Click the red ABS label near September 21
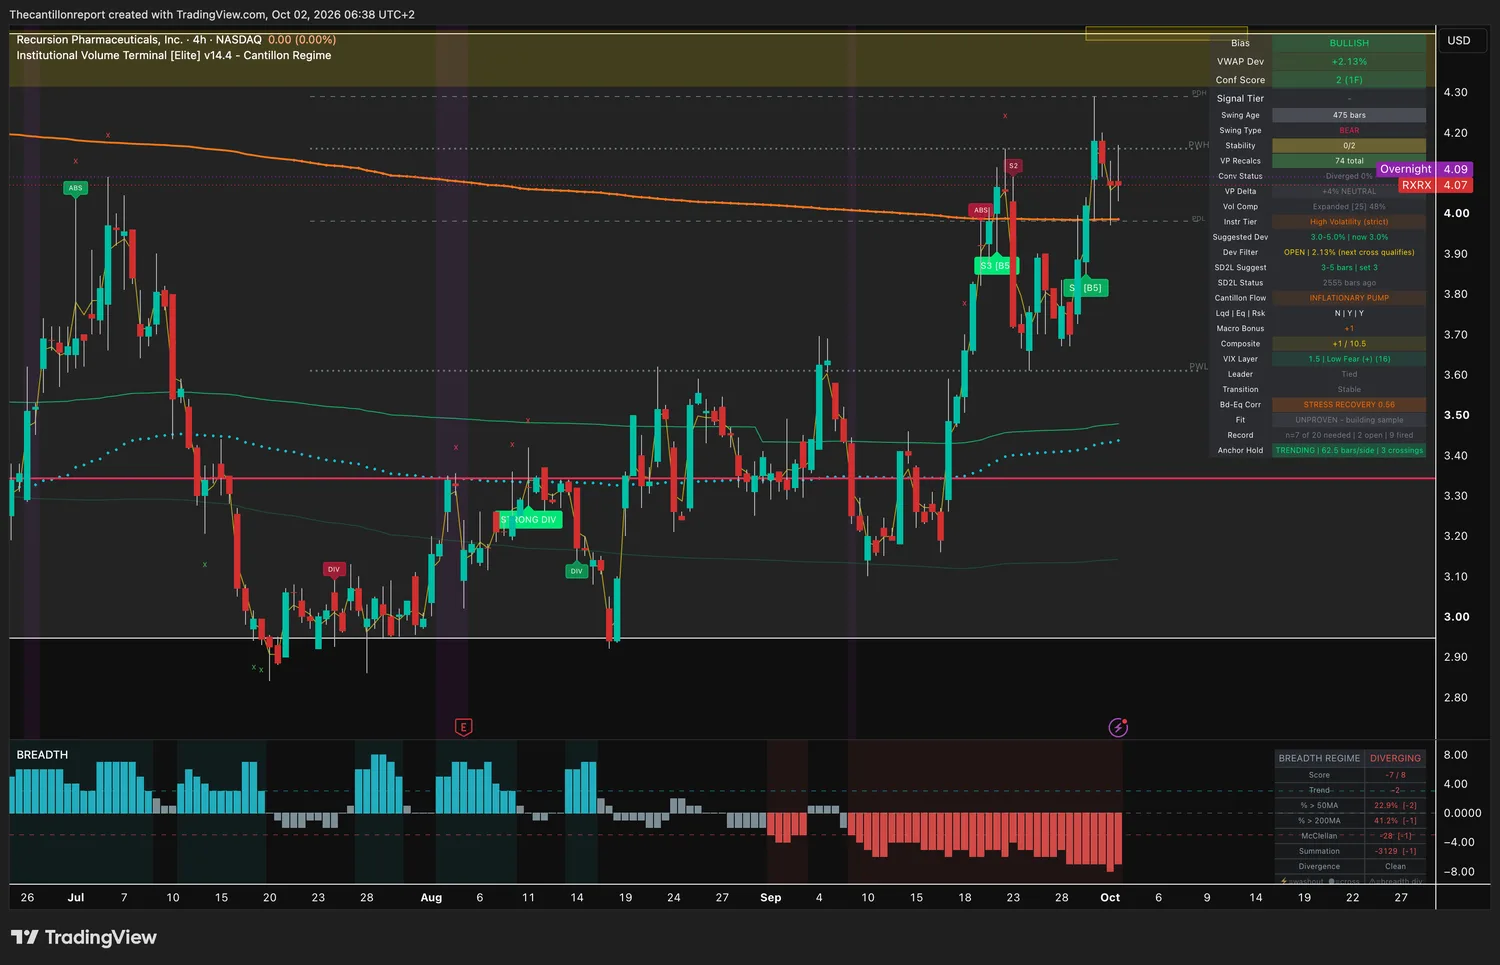This screenshot has height=965, width=1500. (x=981, y=210)
